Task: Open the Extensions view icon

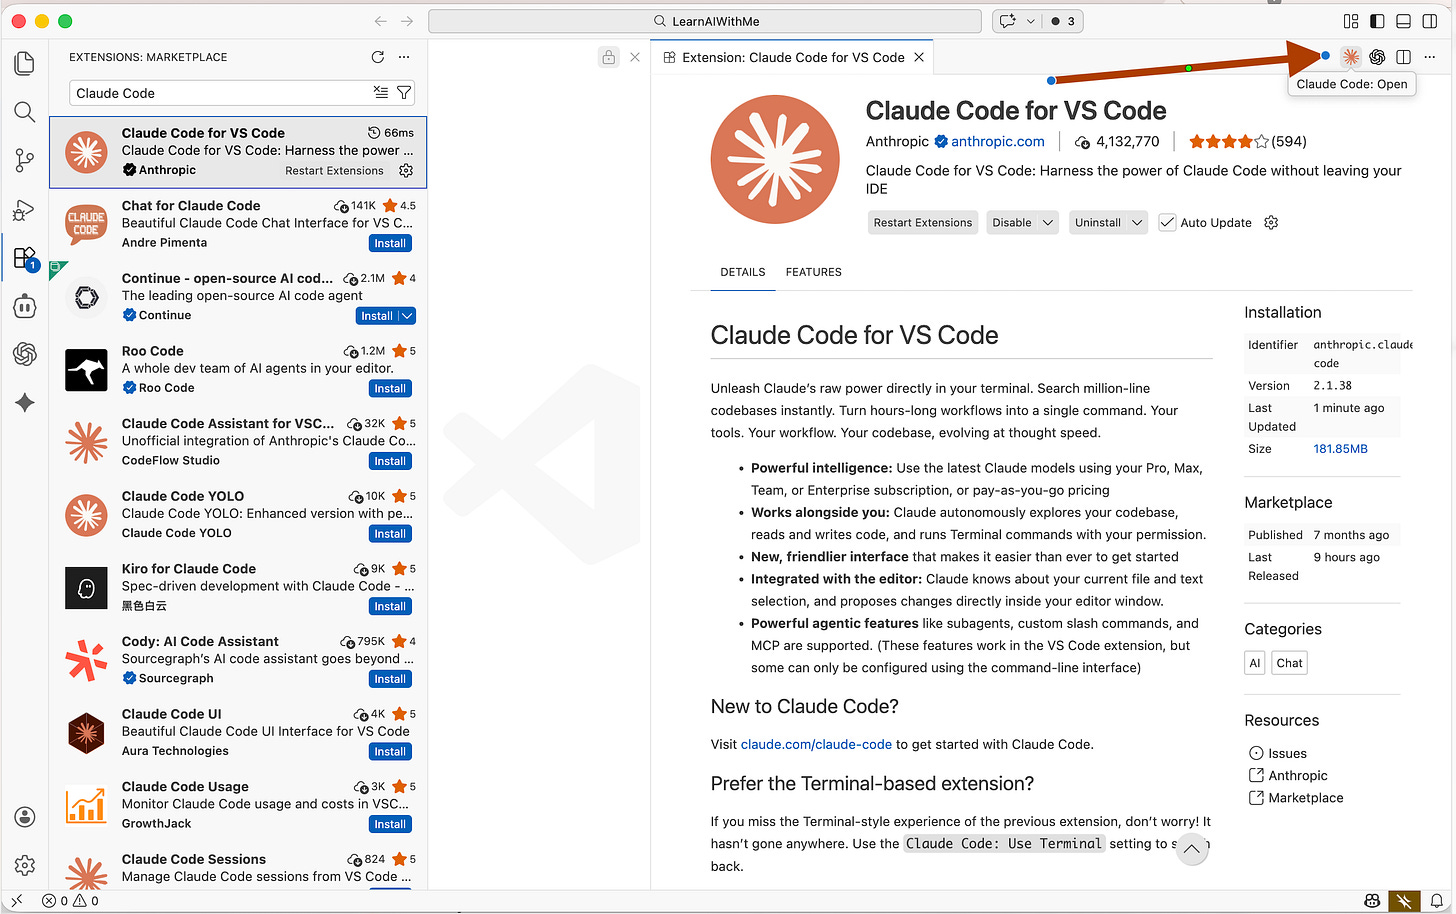Action: 25,258
